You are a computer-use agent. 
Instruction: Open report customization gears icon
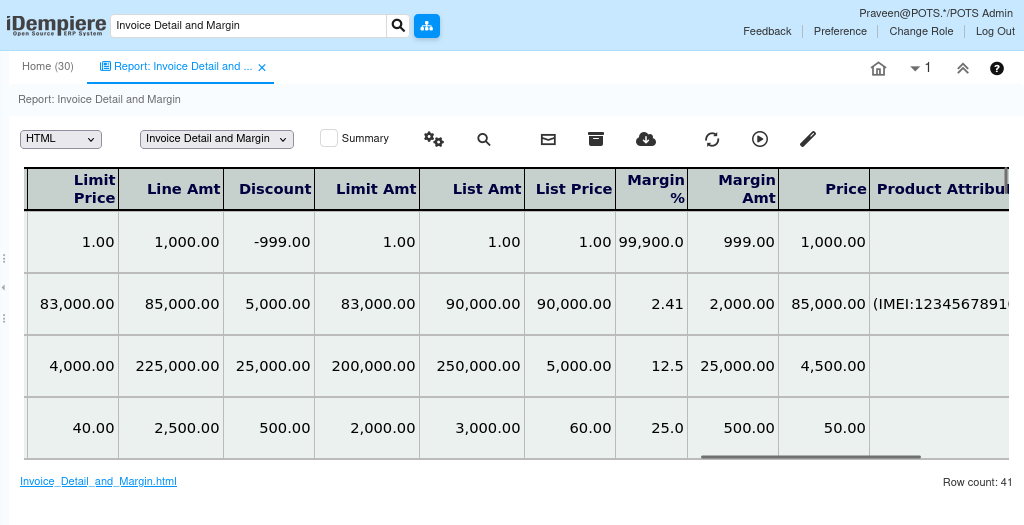click(x=434, y=138)
